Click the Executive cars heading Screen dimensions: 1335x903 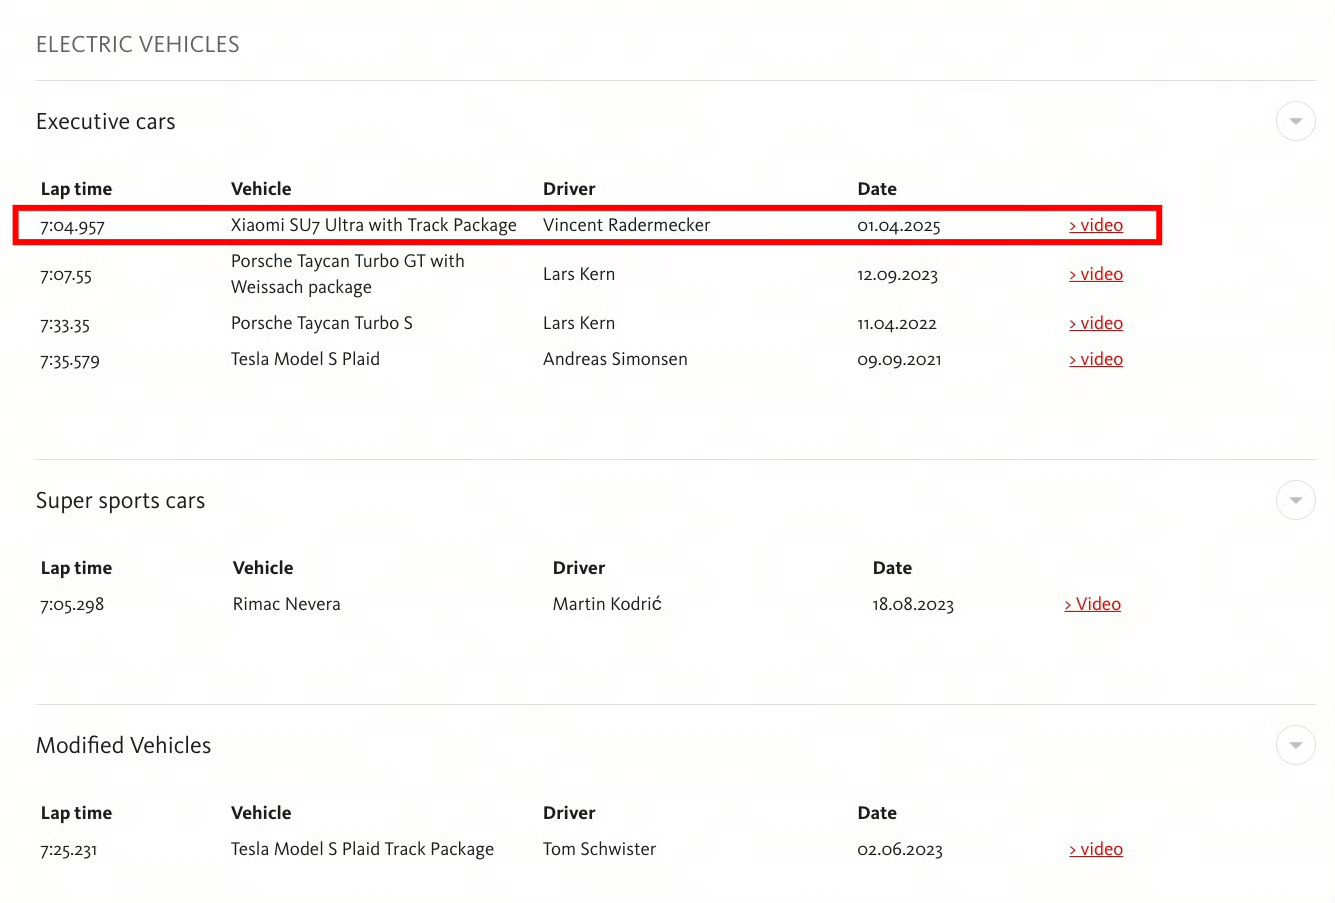pyautogui.click(x=106, y=122)
